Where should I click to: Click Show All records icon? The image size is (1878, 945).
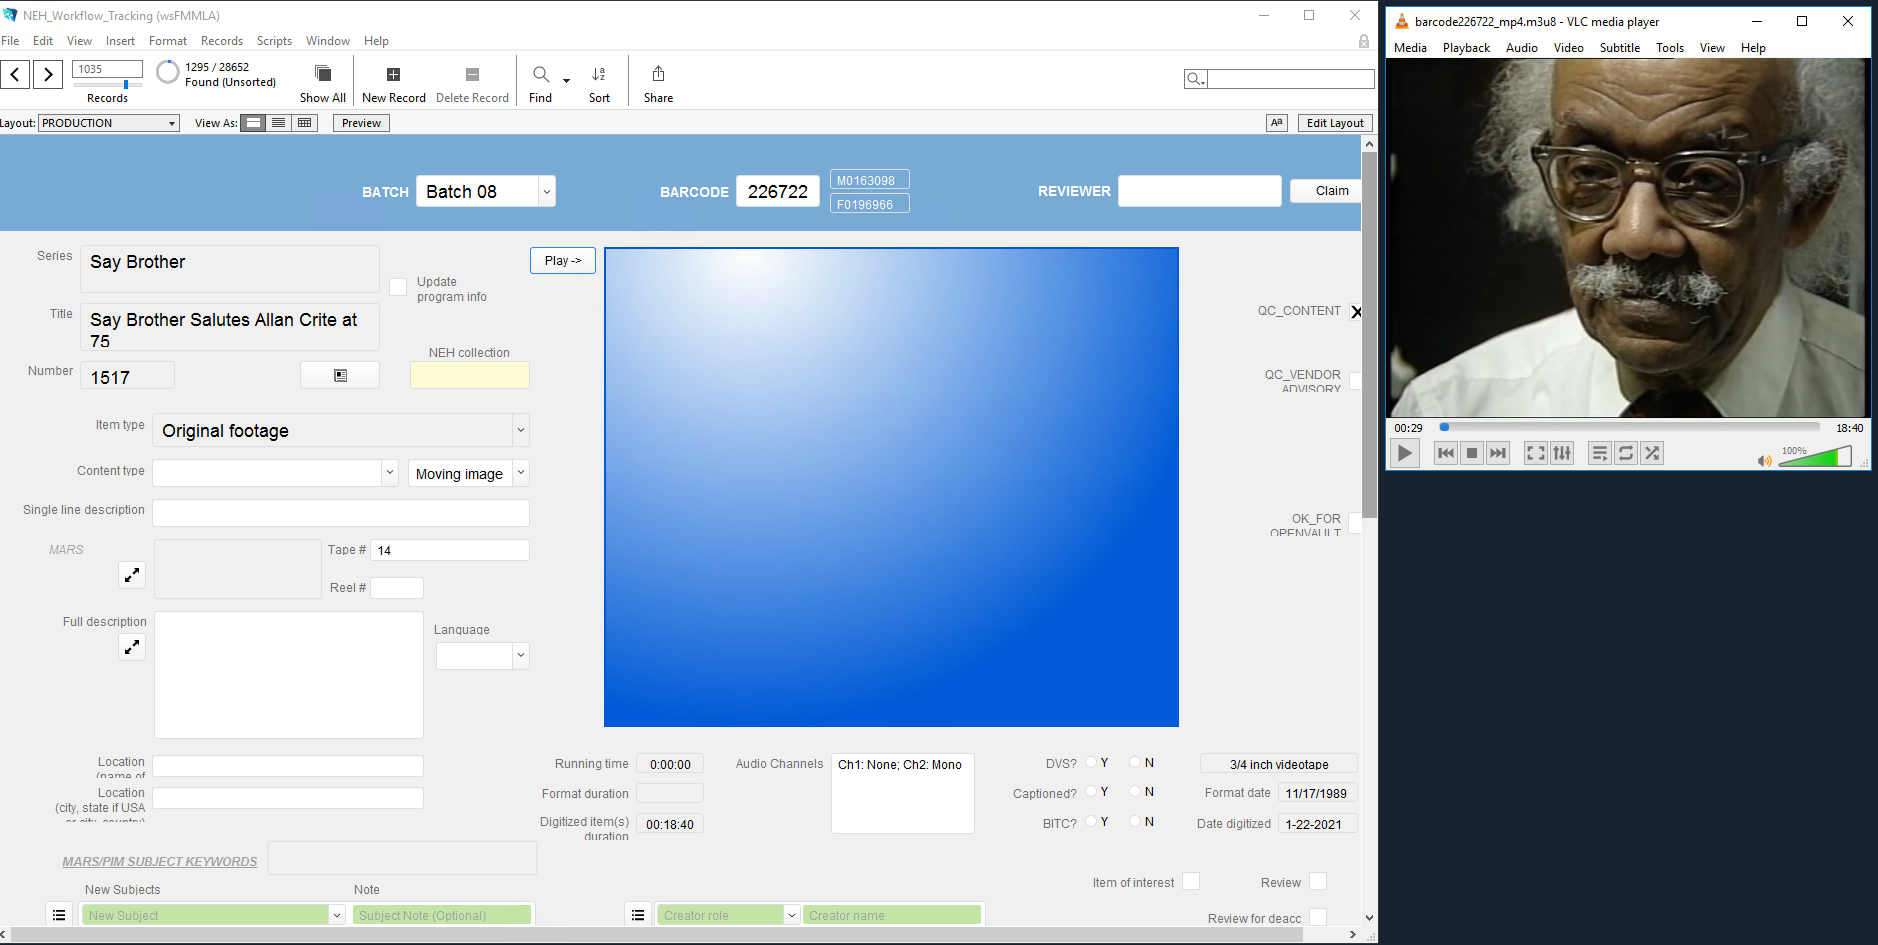pyautogui.click(x=322, y=75)
